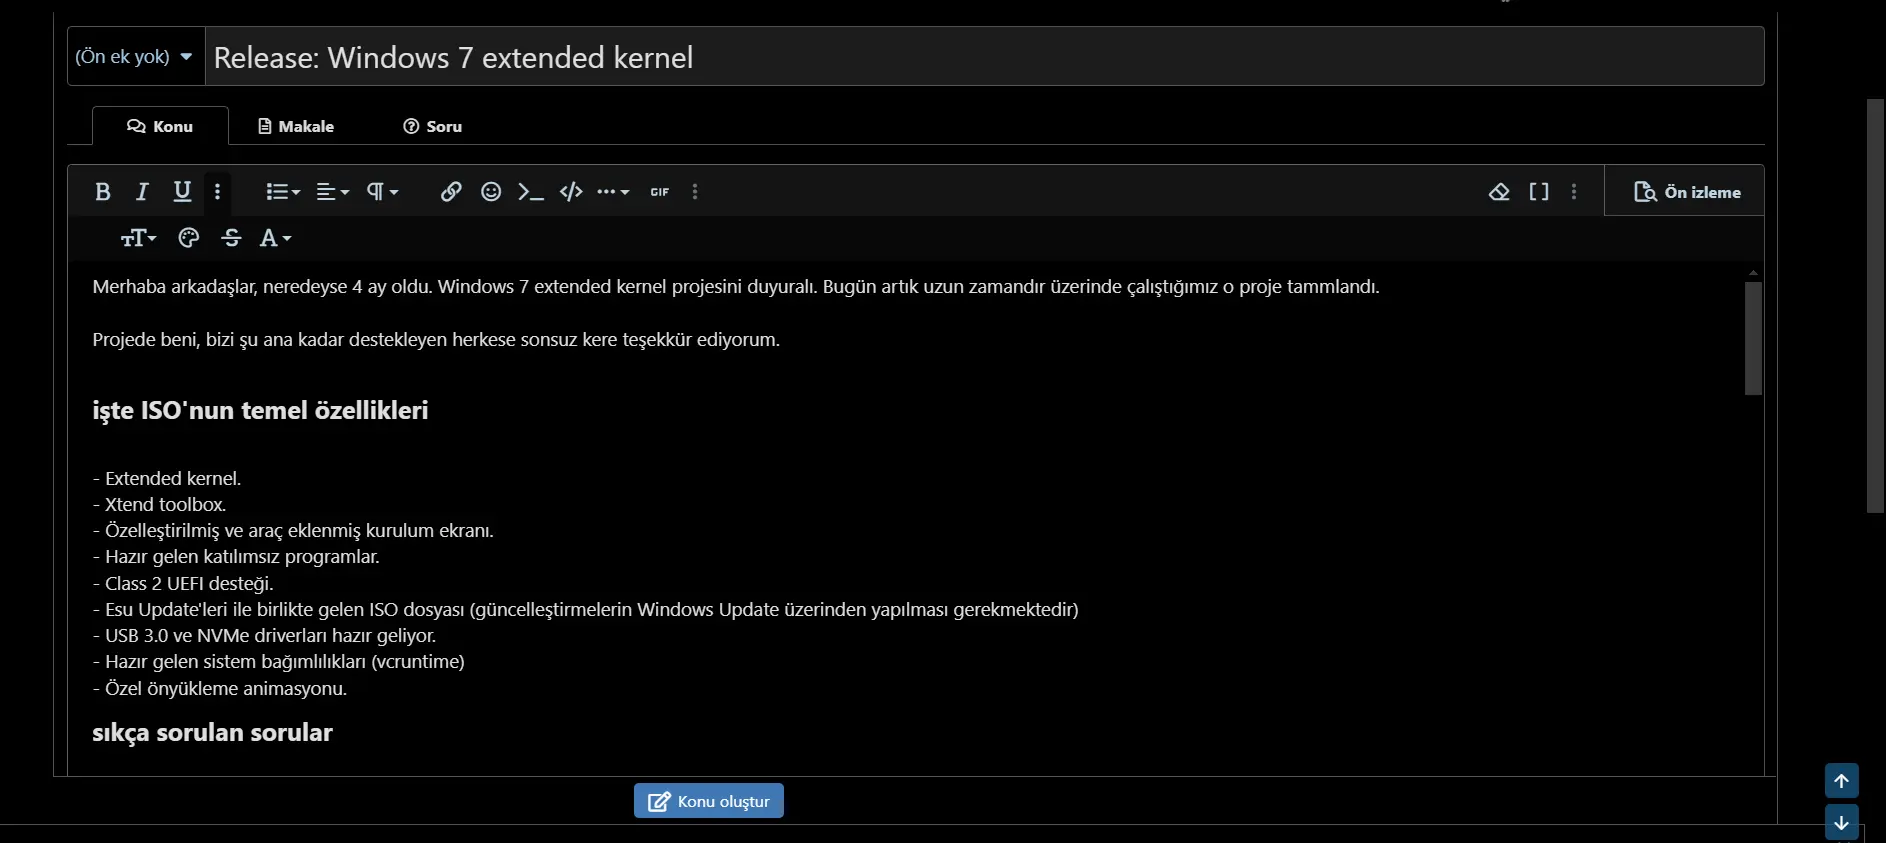The height and width of the screenshot is (843, 1886).
Task: Click the line starting '- Esu Update'leri ile birlikte'
Action: 585,609
